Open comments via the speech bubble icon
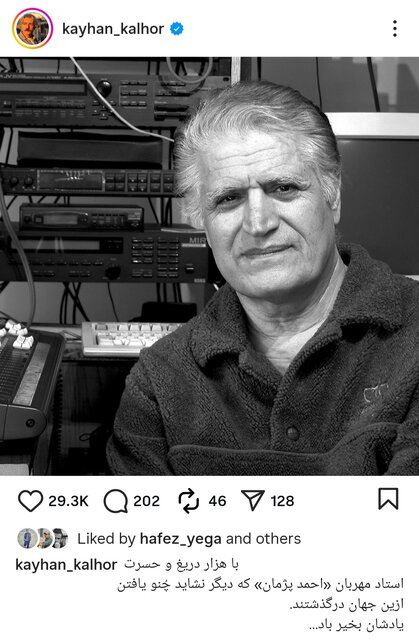This screenshot has height=640, width=419. (115, 501)
